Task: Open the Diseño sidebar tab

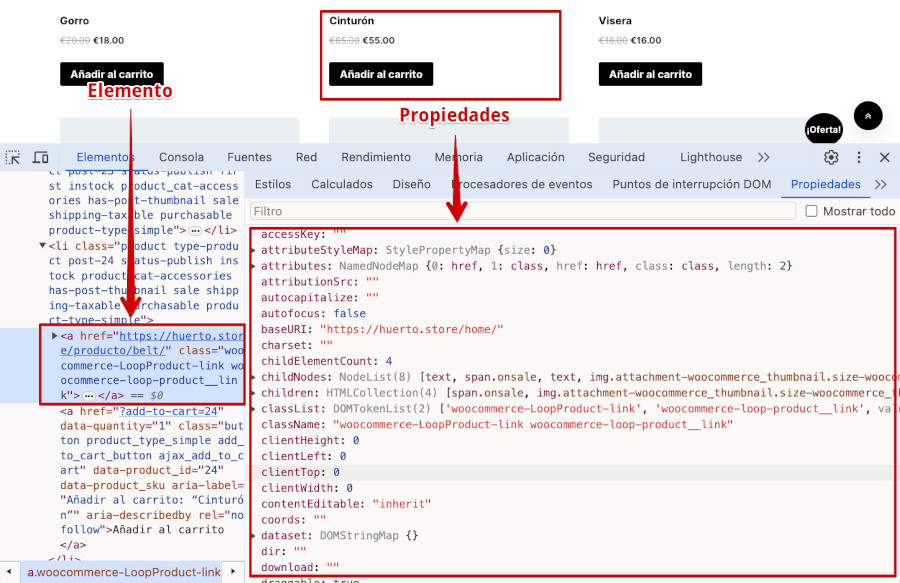Action: (x=412, y=184)
